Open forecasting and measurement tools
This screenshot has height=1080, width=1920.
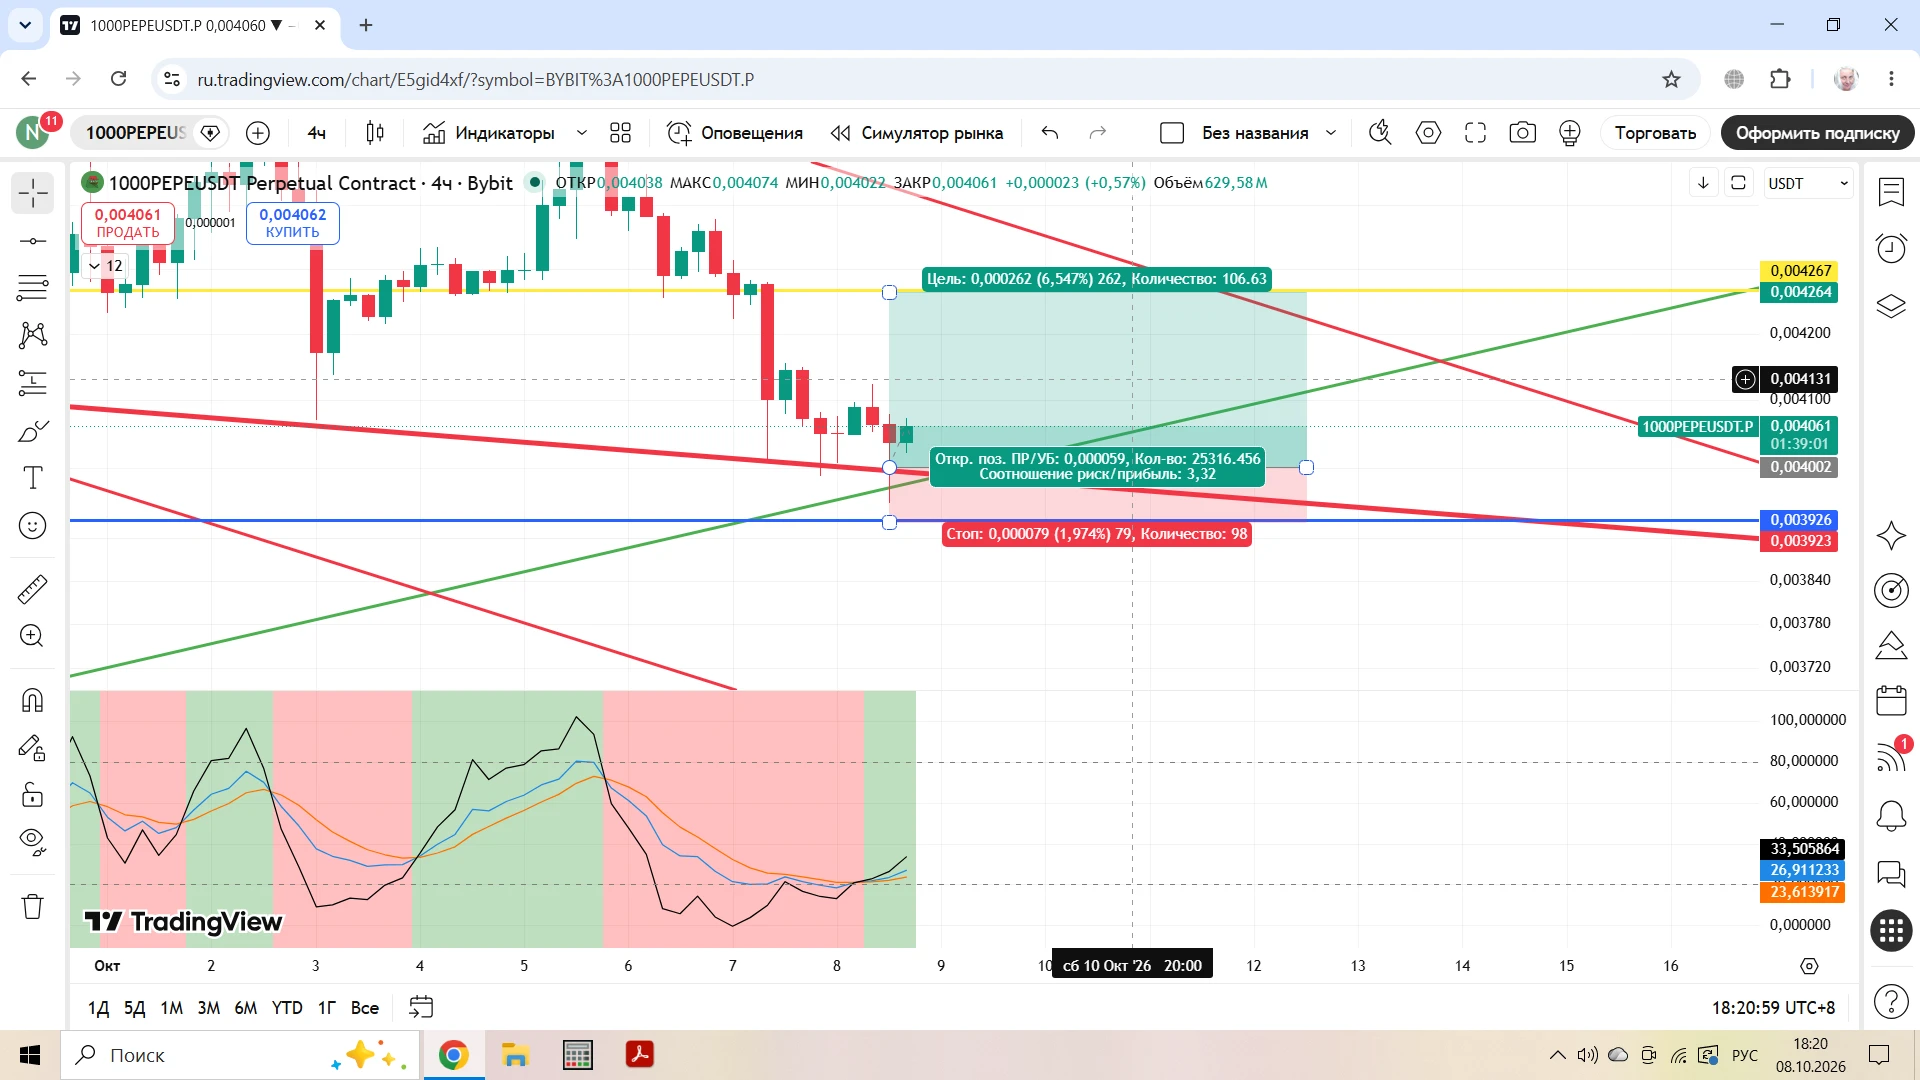coord(32,383)
